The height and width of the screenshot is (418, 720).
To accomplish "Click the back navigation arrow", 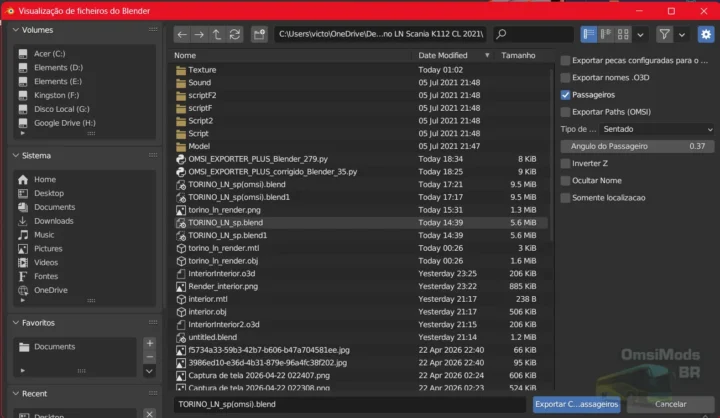I will tap(181, 35).
